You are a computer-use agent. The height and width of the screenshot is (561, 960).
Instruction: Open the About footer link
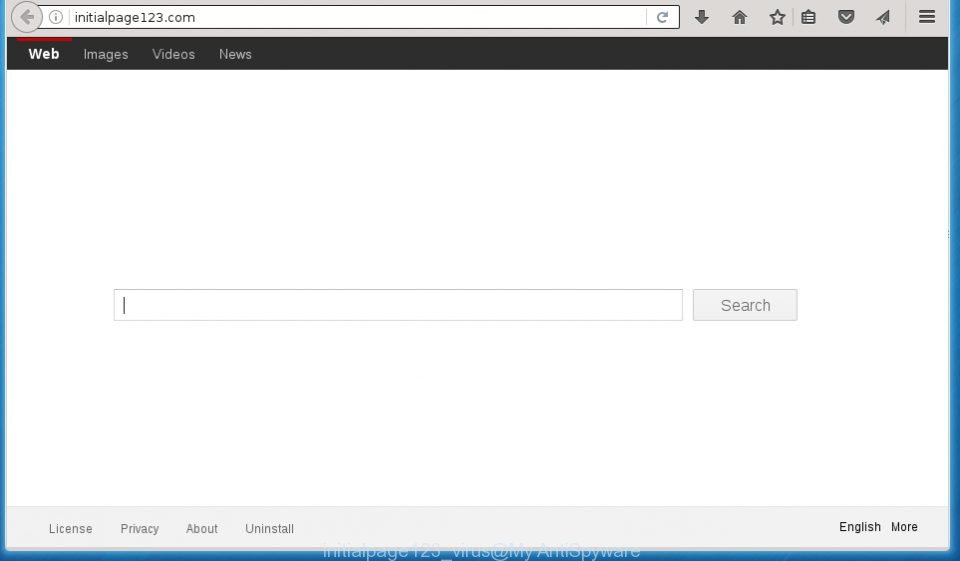pyautogui.click(x=202, y=529)
